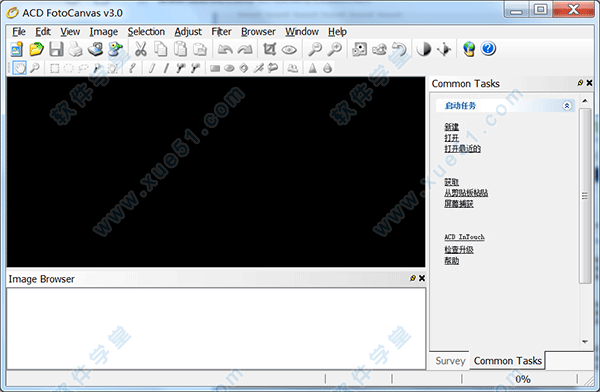Select the filled Rectangle shape tool
The width and height of the screenshot is (600, 392).
[215, 69]
